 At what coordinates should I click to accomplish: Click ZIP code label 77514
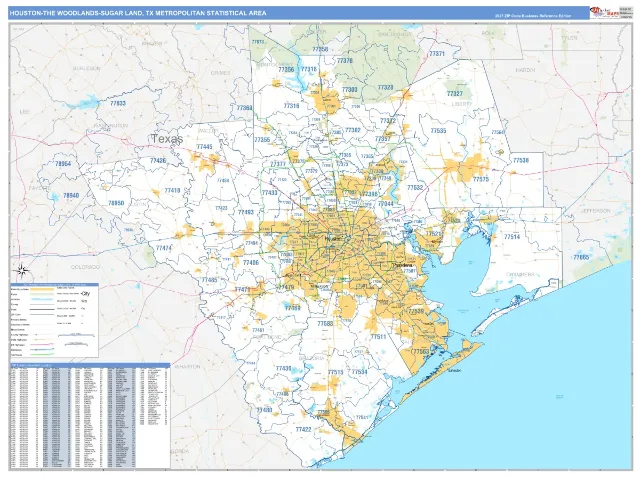point(512,237)
